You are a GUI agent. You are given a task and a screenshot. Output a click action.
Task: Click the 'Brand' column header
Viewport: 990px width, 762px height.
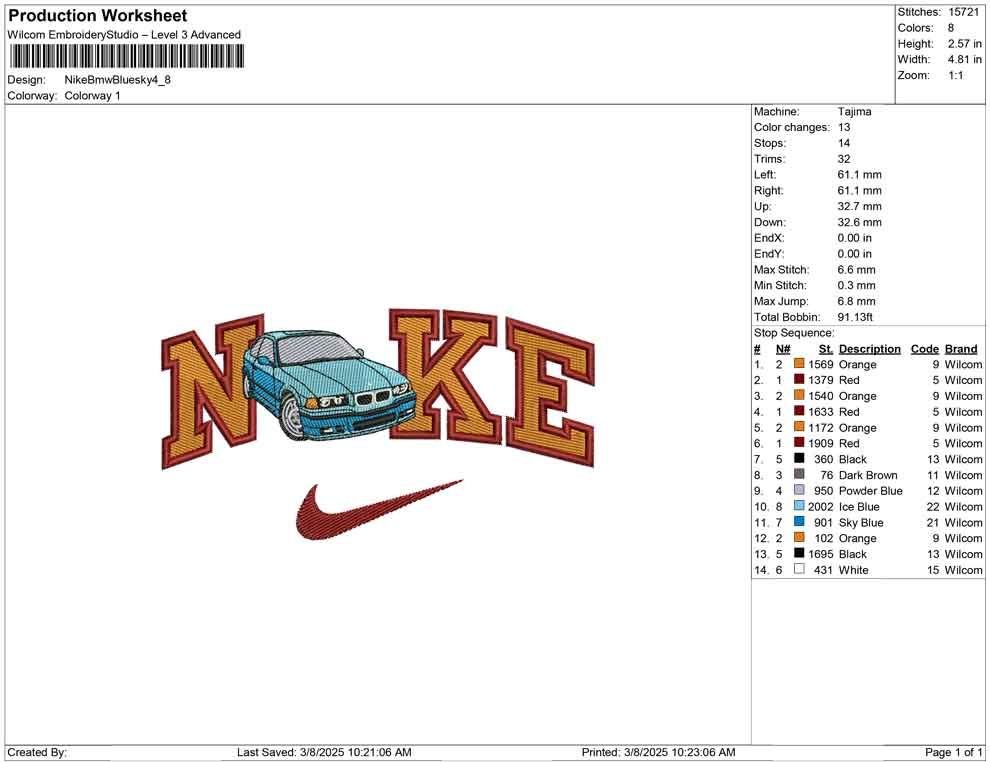coord(960,348)
